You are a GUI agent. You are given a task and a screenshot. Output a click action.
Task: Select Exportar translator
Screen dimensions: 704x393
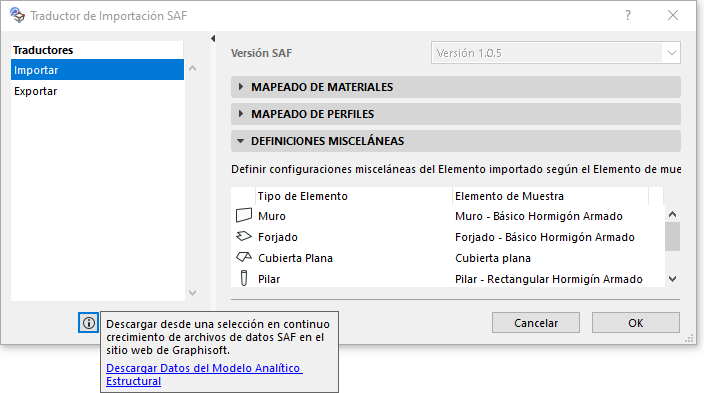[x=97, y=91]
